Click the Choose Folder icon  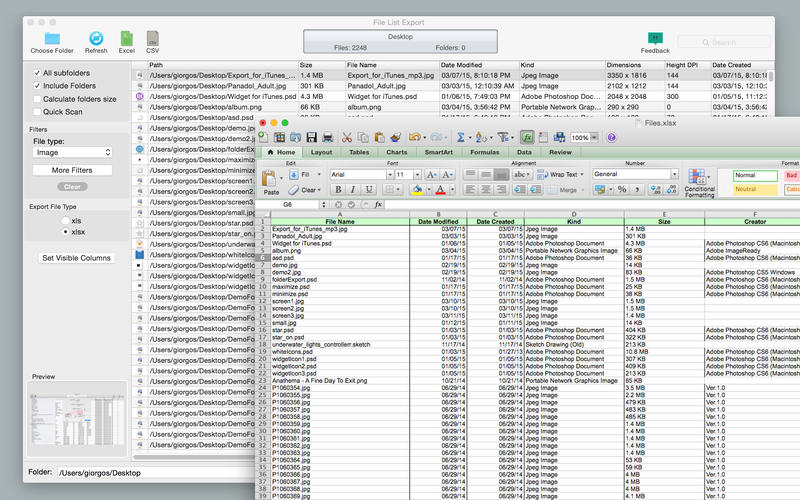click(51, 37)
